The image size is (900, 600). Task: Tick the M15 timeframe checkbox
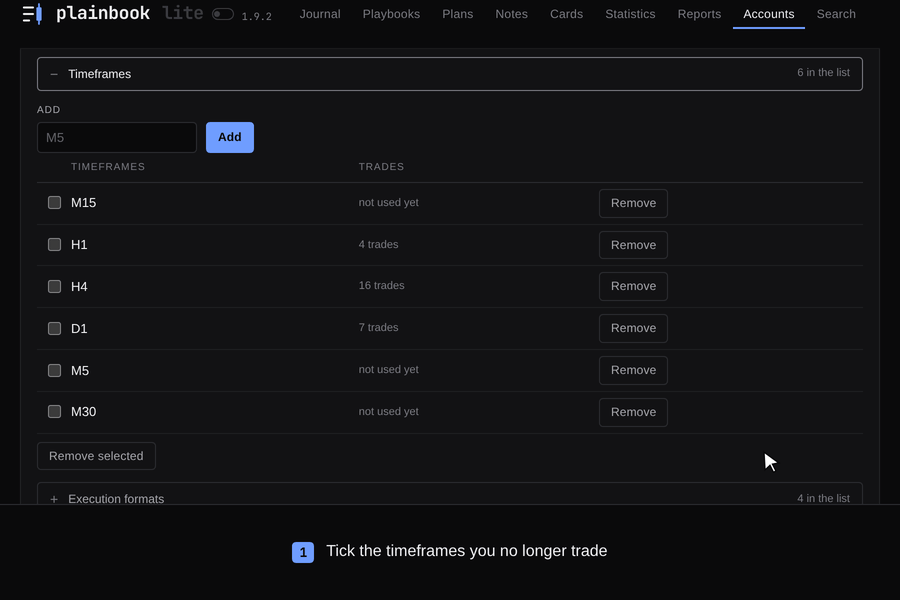(x=55, y=203)
